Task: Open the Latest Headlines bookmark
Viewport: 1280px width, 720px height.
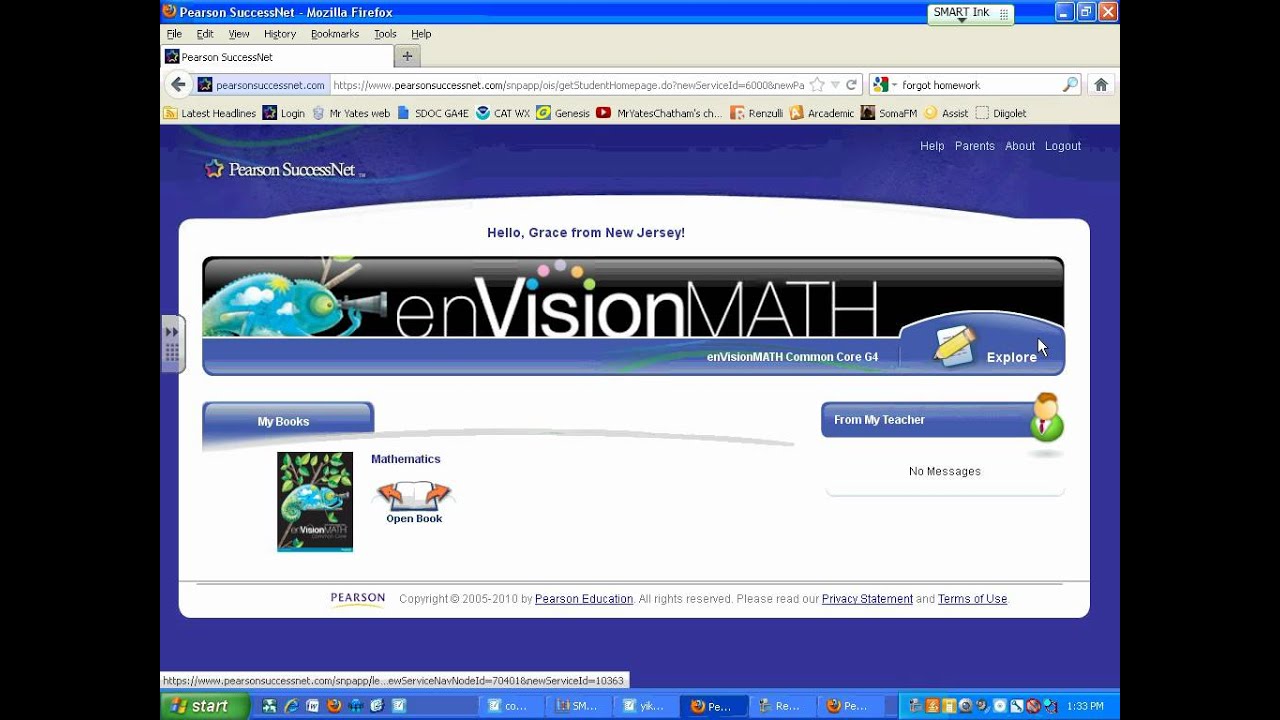Action: [210, 113]
